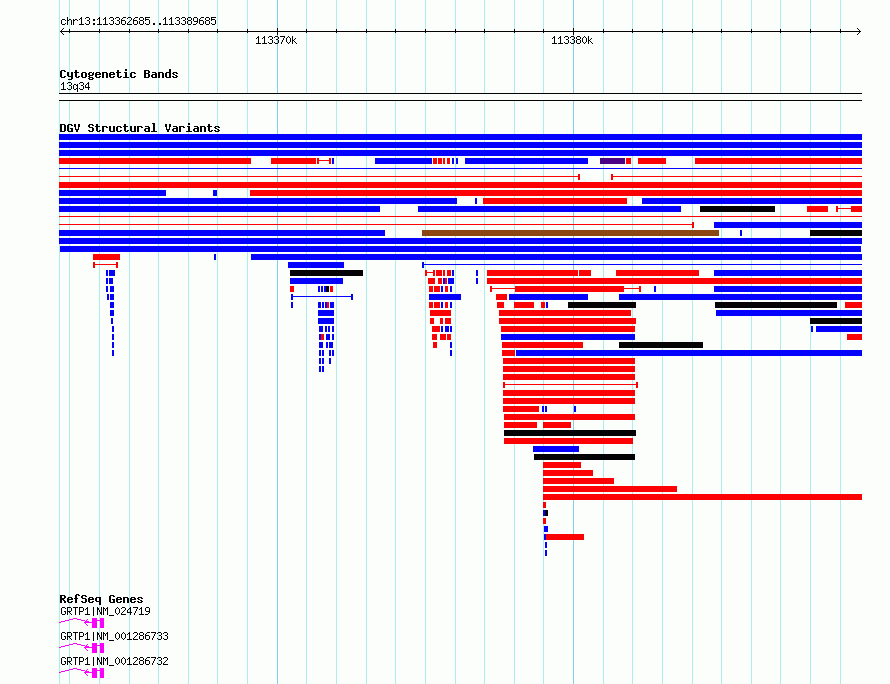Click the 13q34 band label
Viewport: 890px width, 684px height.
[75, 86]
